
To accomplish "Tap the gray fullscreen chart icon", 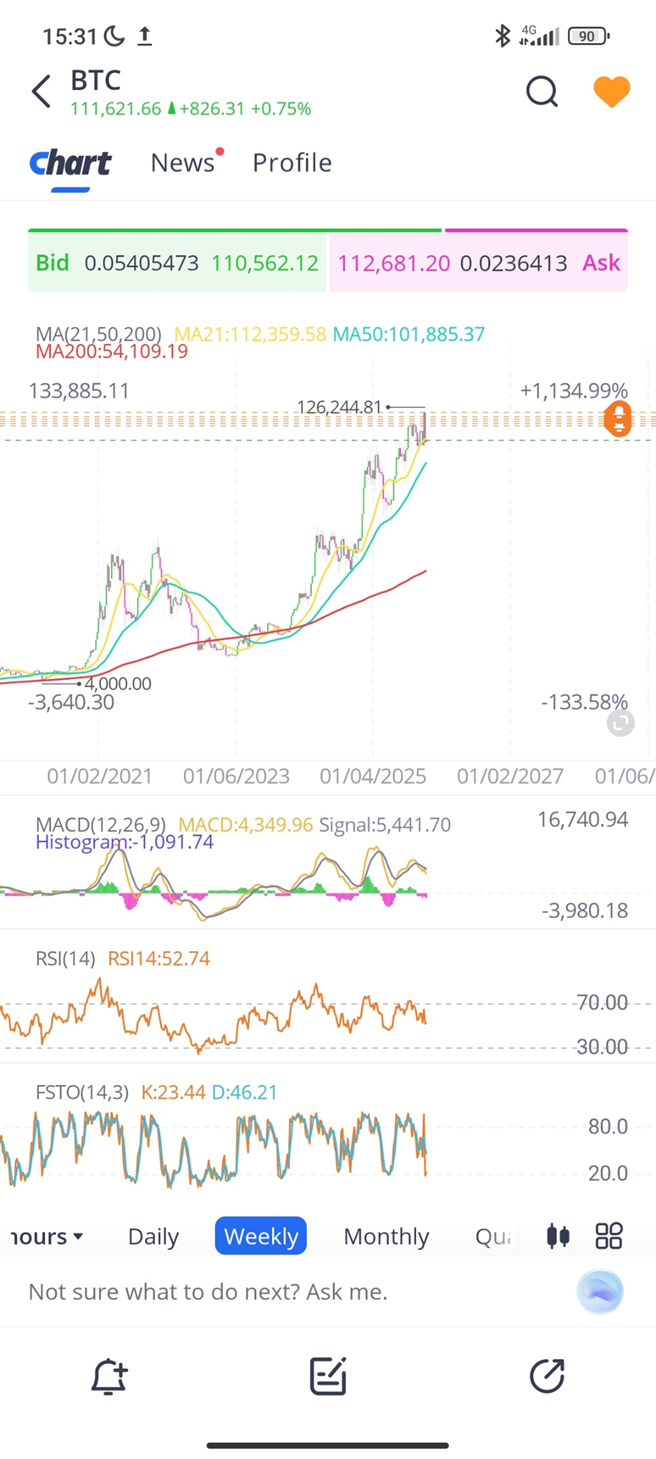I will pos(620,723).
